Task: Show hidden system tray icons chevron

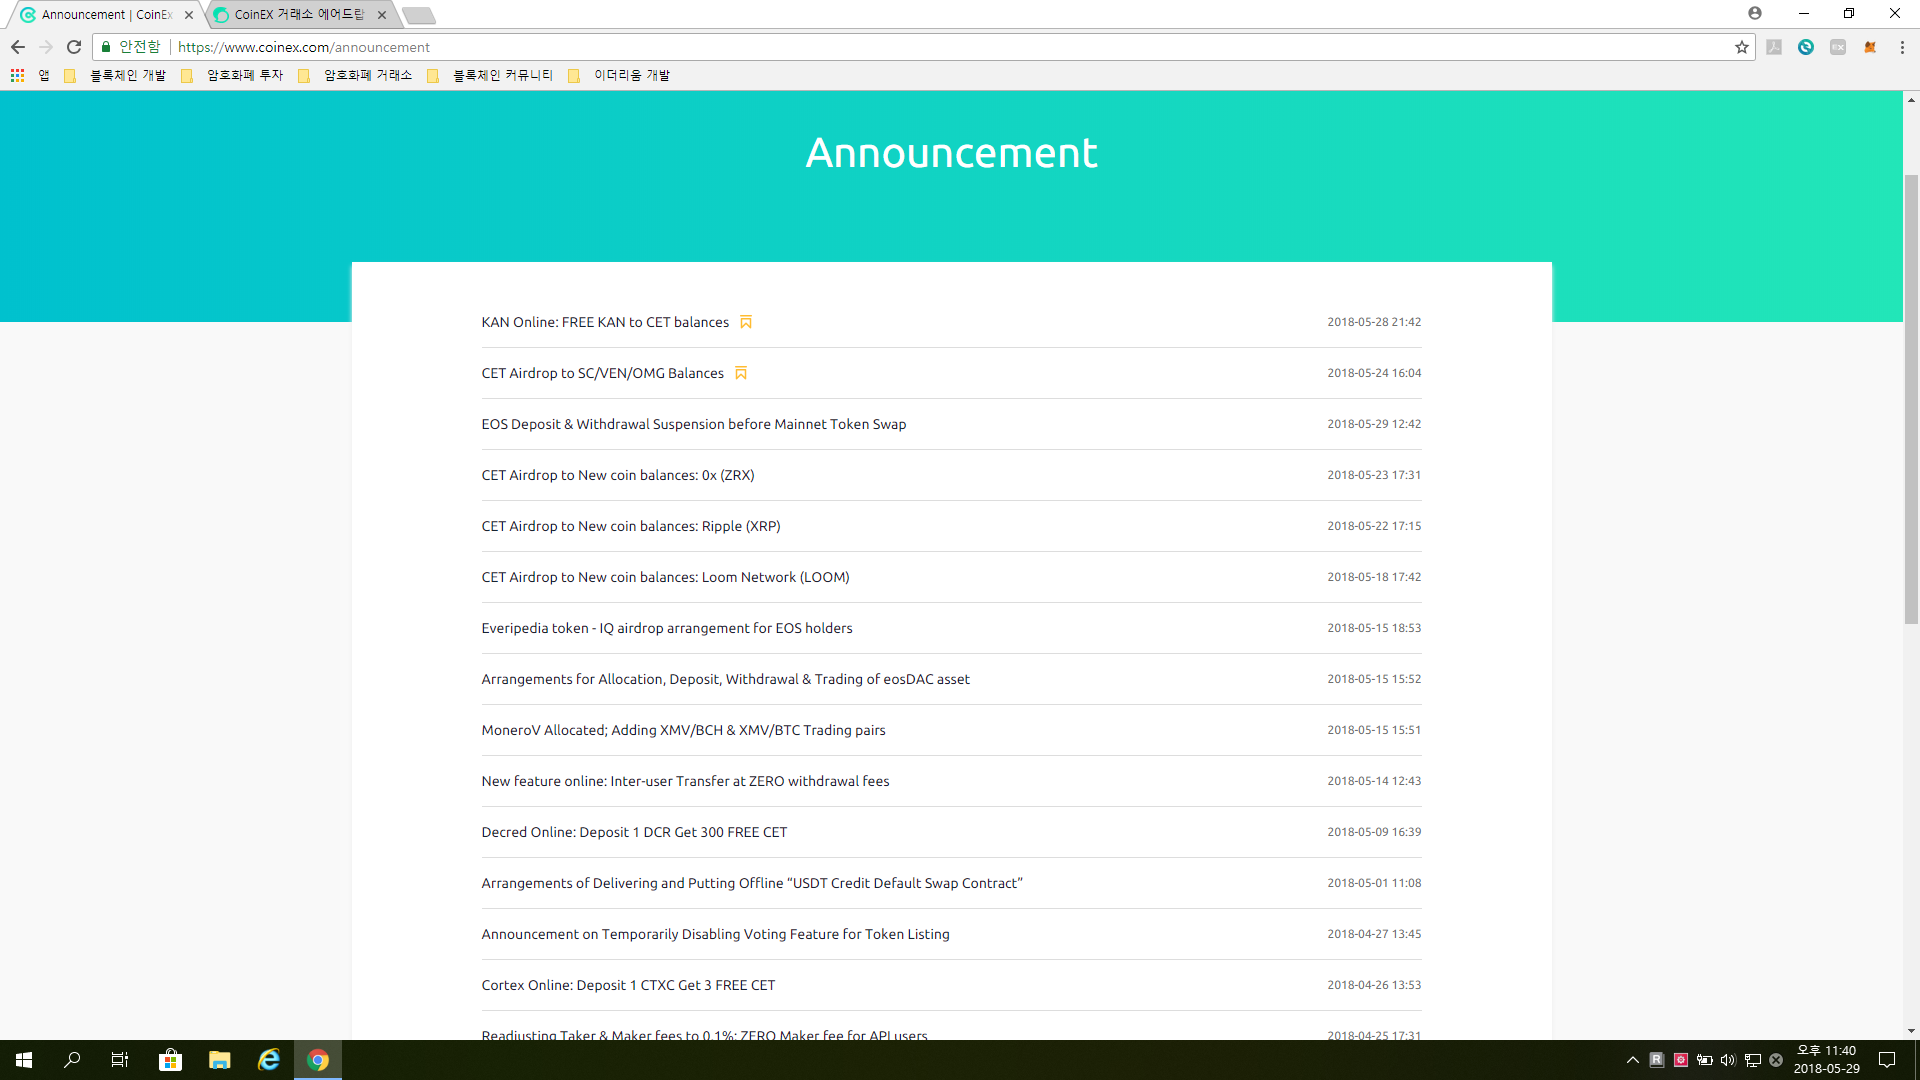Action: tap(1633, 1060)
